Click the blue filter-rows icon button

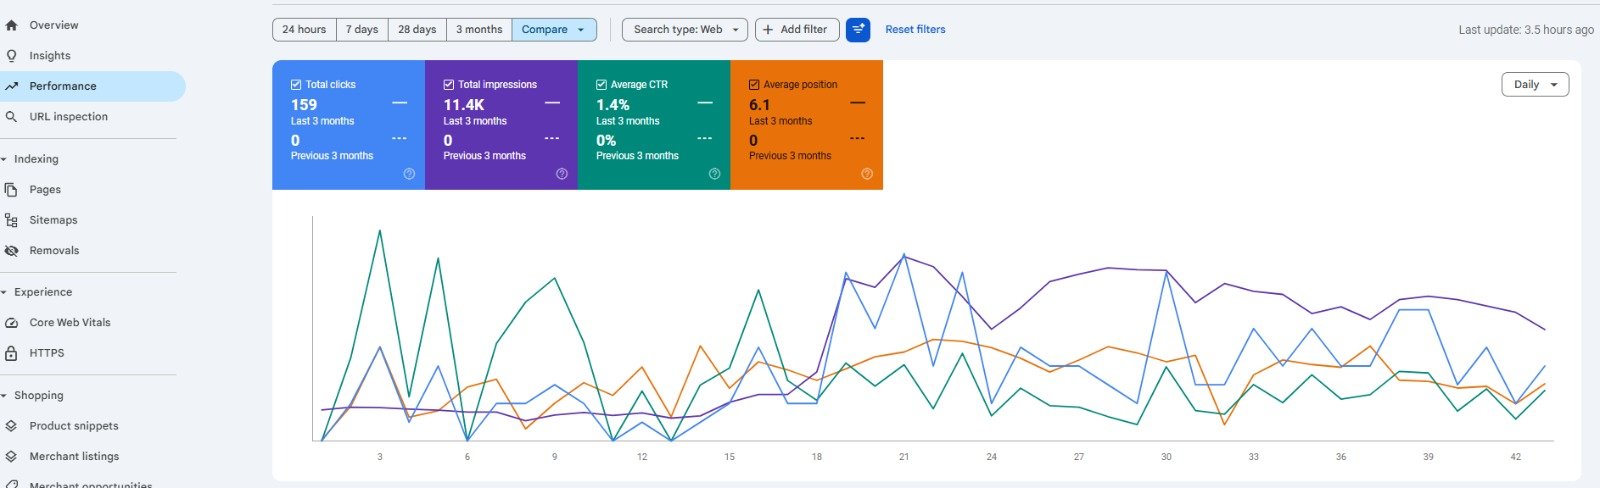858,30
